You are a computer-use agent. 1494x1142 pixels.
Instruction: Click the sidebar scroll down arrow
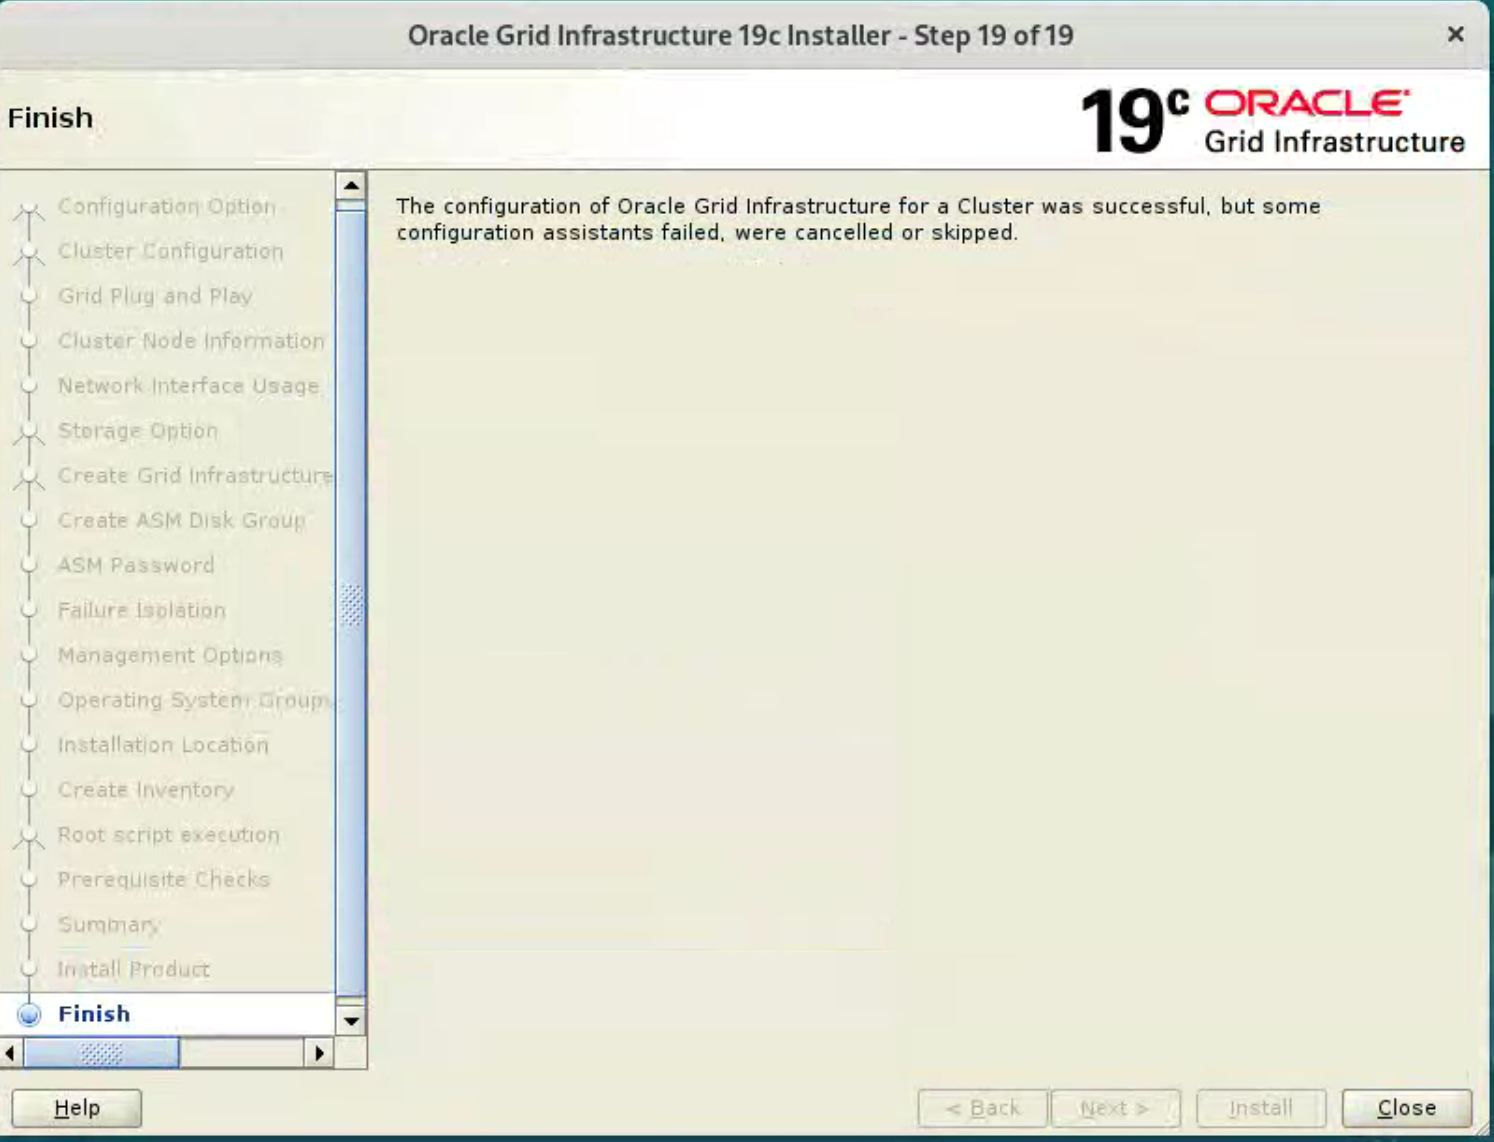point(351,1021)
